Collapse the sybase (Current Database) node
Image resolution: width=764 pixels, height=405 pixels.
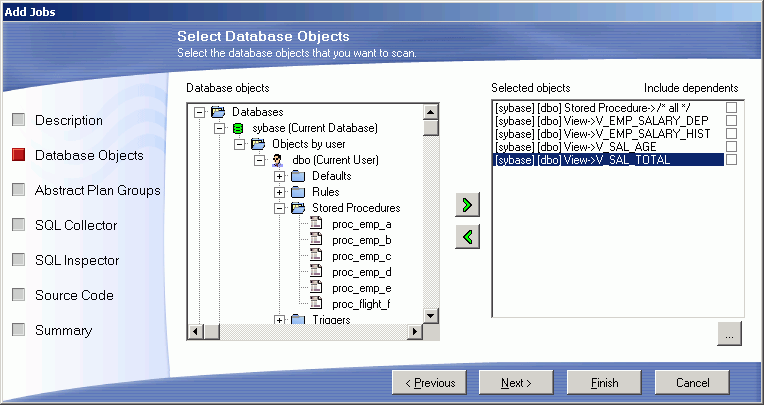click(220, 129)
